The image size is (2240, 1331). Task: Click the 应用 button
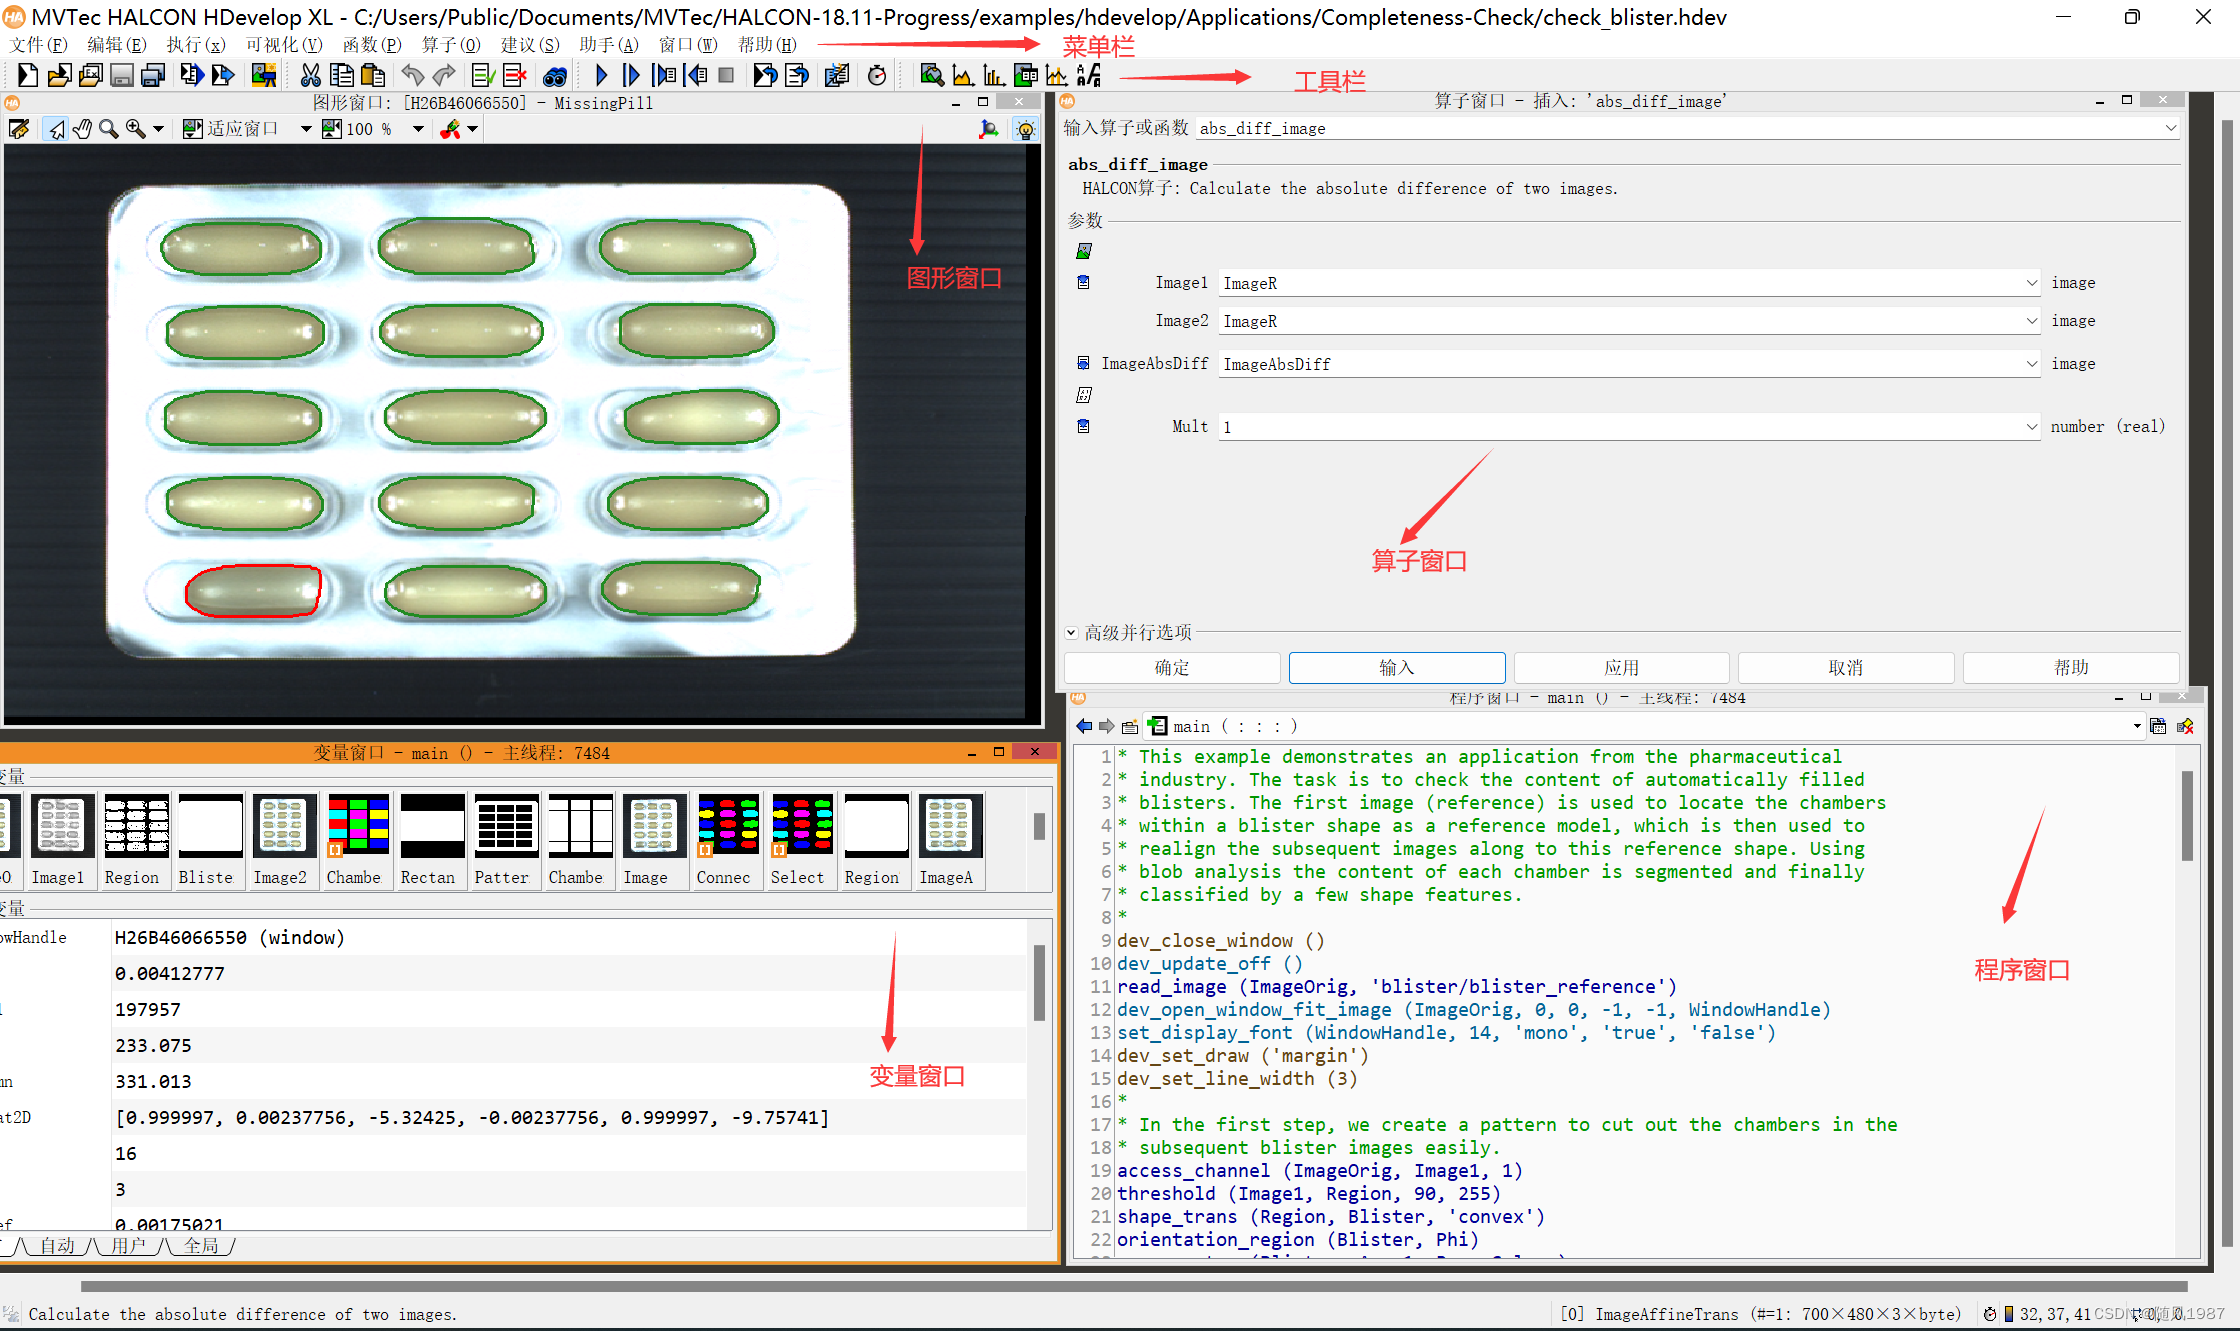point(1621,668)
